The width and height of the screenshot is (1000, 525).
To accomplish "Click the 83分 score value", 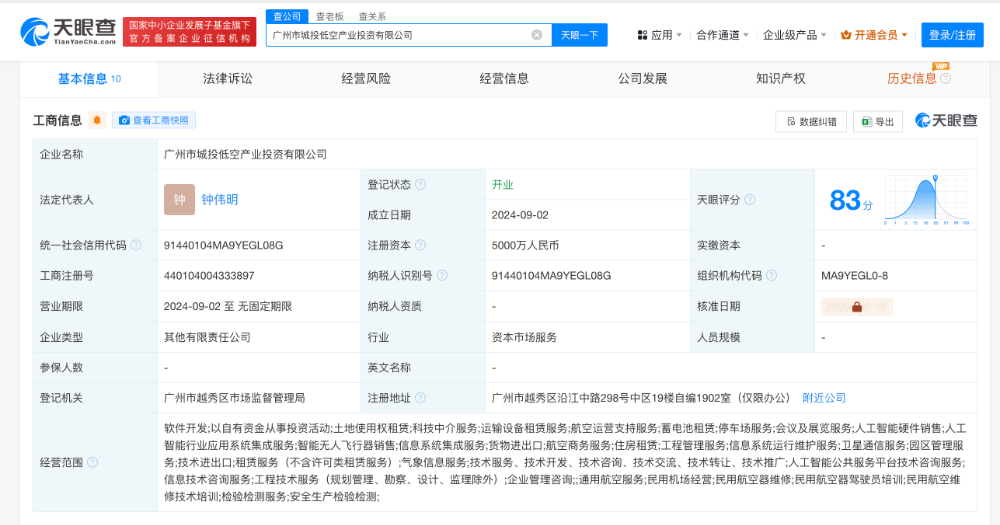I will (851, 200).
